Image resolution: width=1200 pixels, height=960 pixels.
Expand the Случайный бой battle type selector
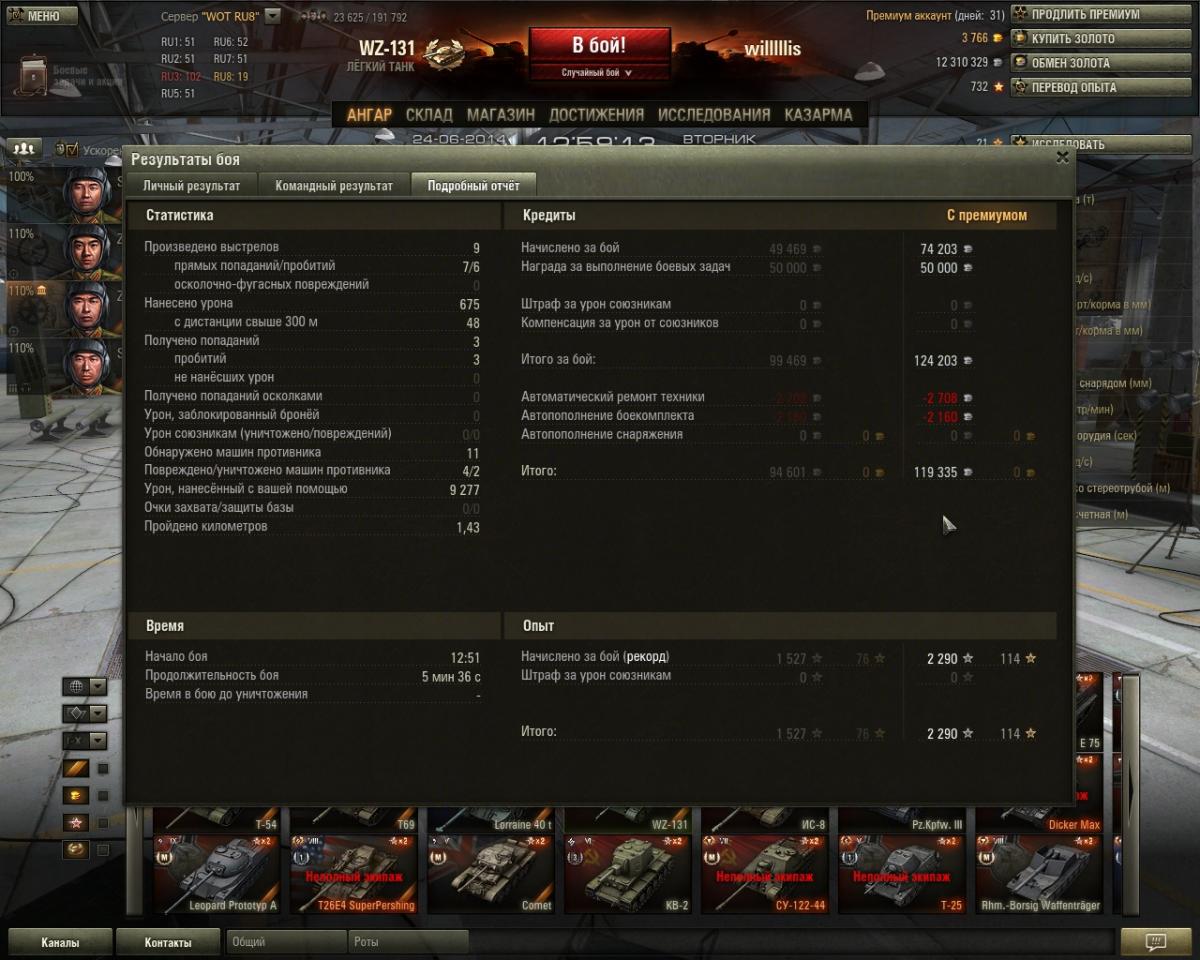pos(598,73)
